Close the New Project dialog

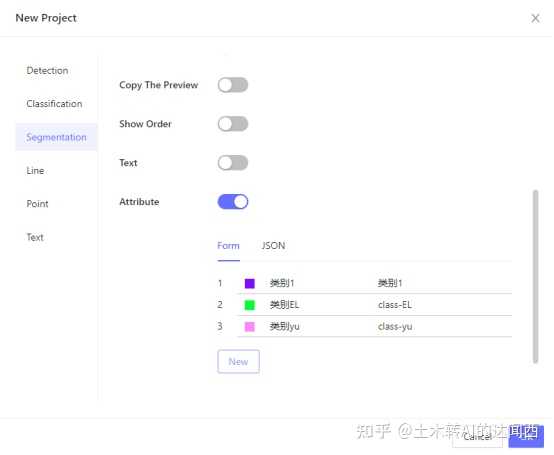coord(535,18)
